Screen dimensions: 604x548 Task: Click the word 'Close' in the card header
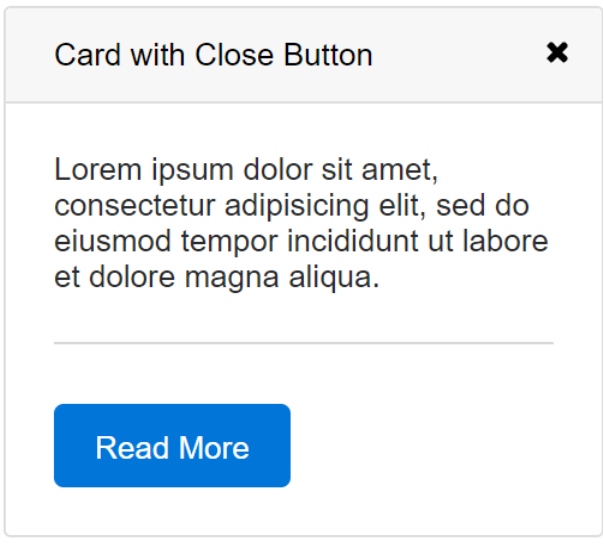234,55
